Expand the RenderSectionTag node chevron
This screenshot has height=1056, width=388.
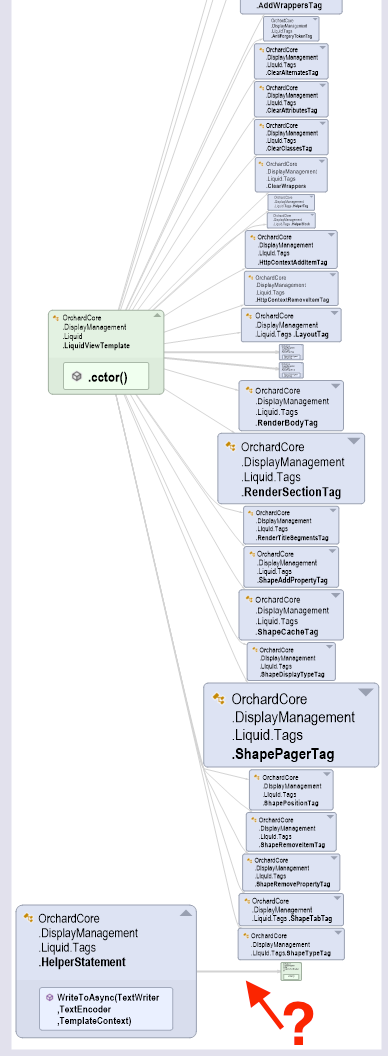pyautogui.click(x=354, y=440)
